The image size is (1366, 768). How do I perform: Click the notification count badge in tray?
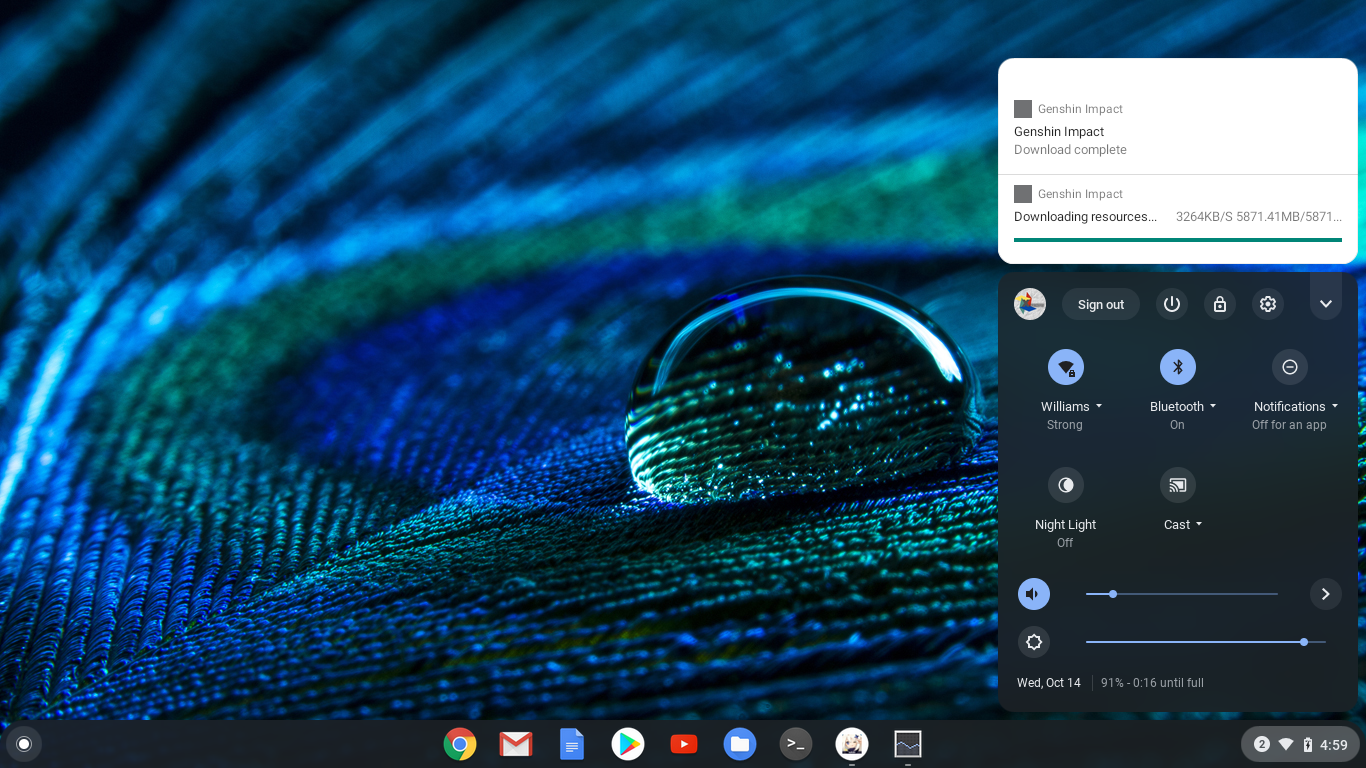click(1262, 744)
